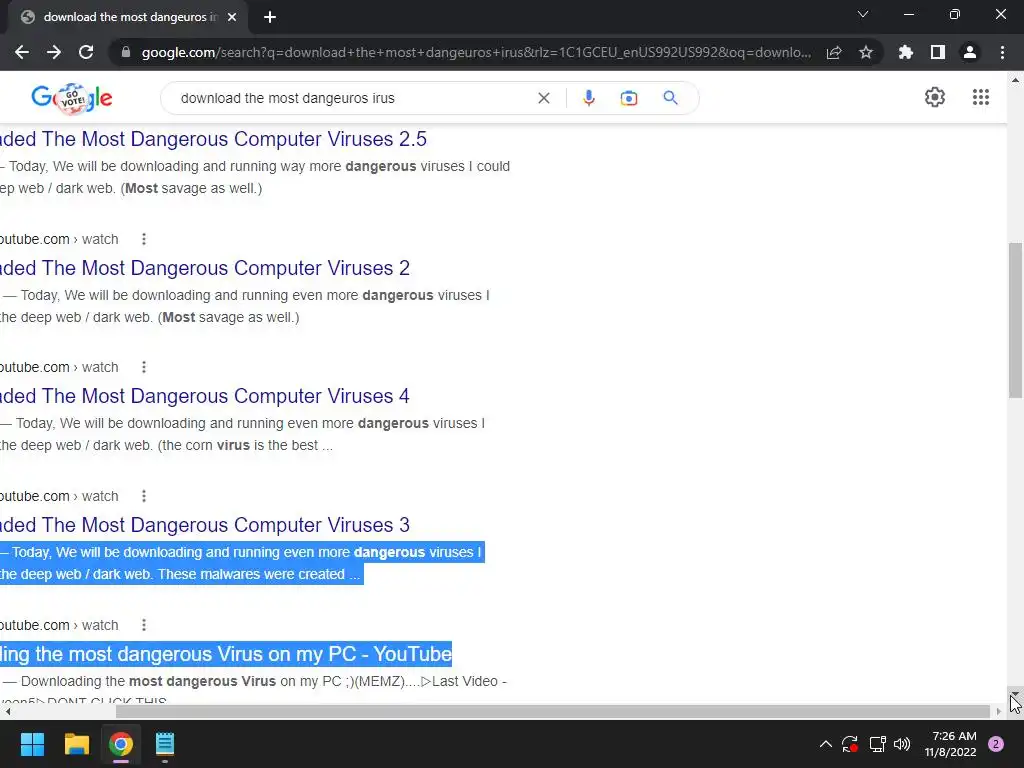Open the Extensions puzzle icon
The width and height of the screenshot is (1024, 768).
point(906,52)
